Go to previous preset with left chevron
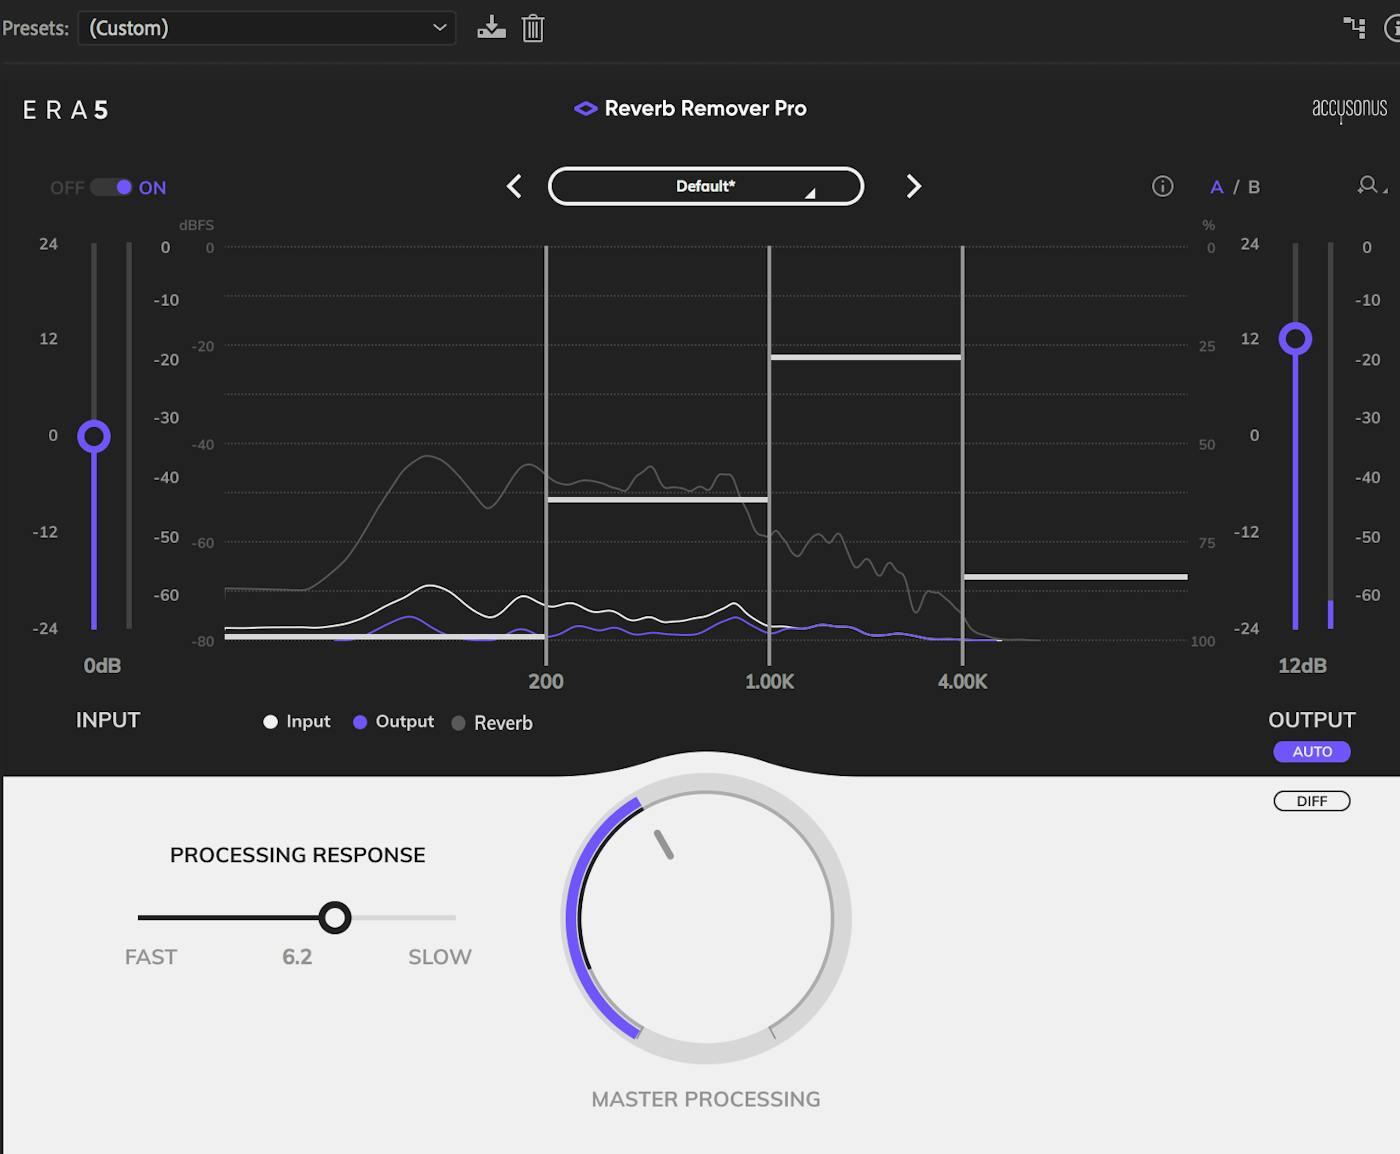 [x=514, y=186]
